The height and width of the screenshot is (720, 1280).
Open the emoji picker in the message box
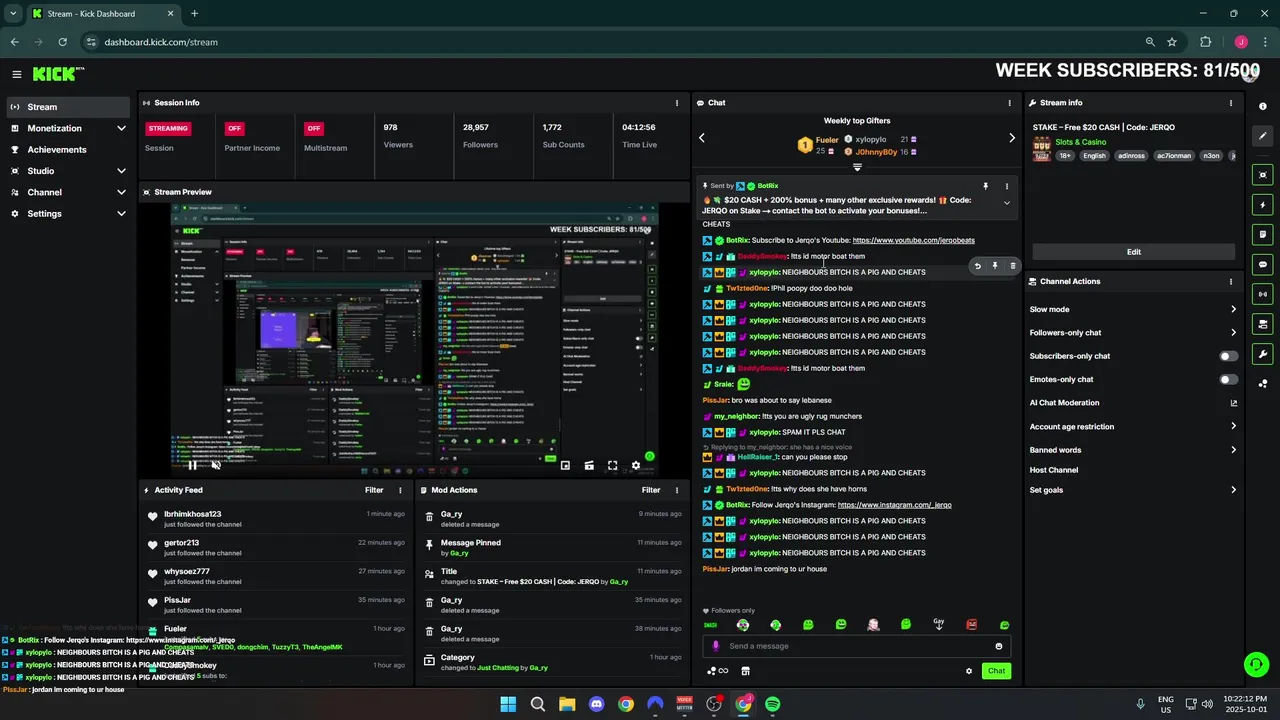[x=998, y=646]
